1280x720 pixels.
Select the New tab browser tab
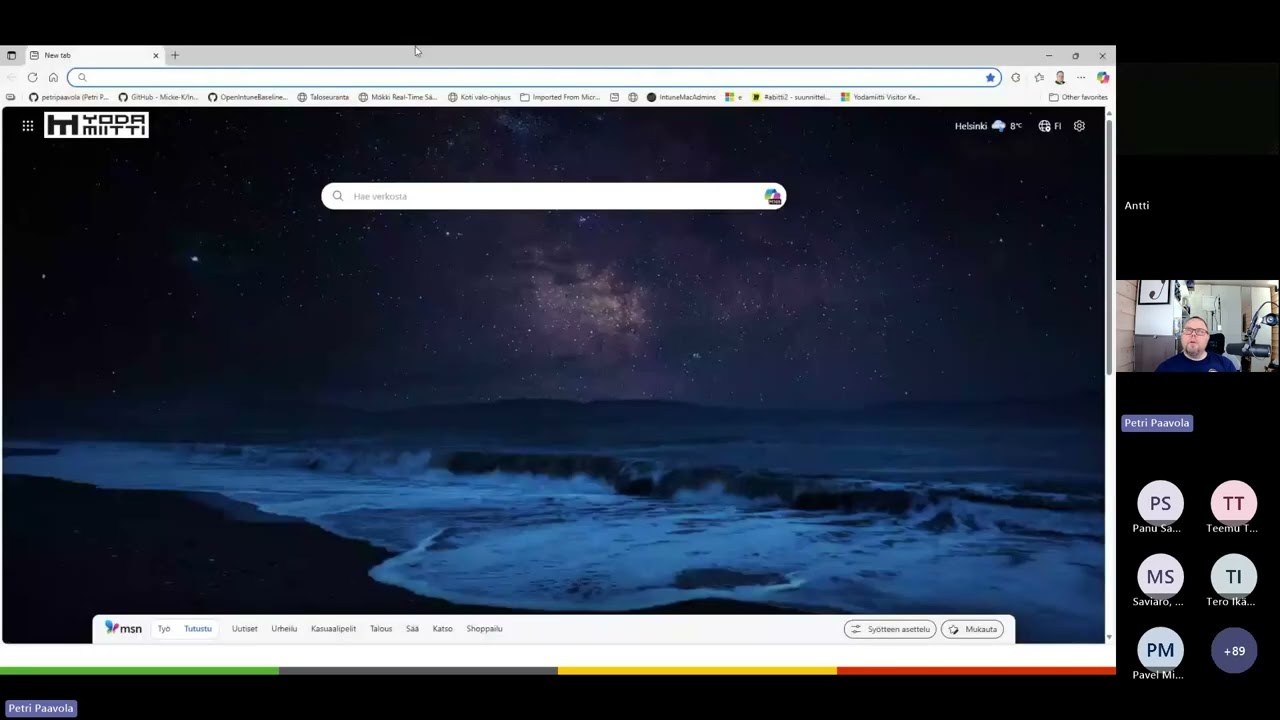pos(94,55)
